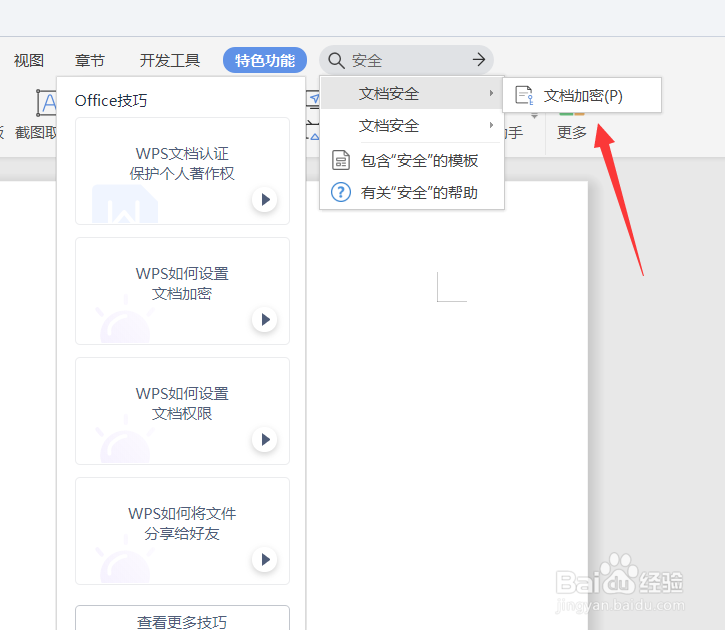This screenshot has width=725, height=630.
Task: Click the 查看更多技巧 button
Action: point(182,618)
